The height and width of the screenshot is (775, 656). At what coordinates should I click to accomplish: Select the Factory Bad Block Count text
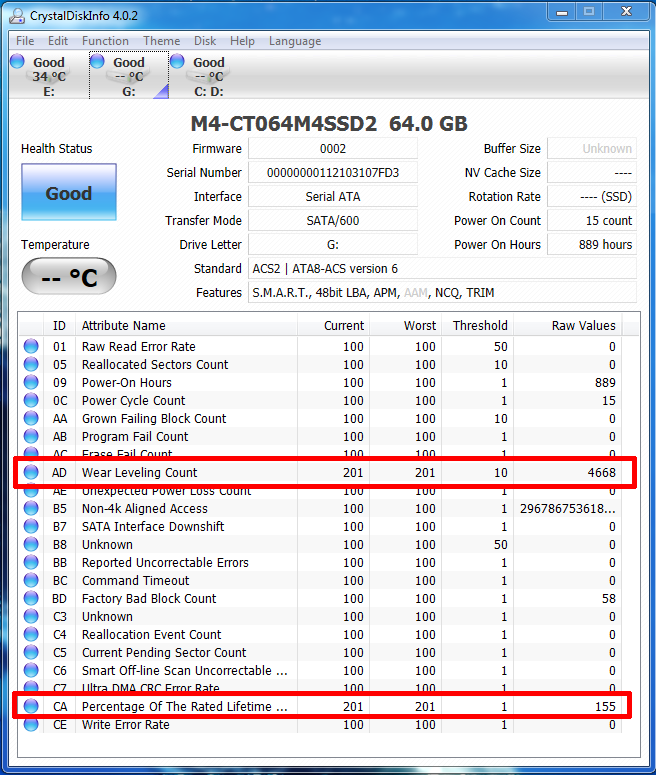pyautogui.click(x=149, y=599)
